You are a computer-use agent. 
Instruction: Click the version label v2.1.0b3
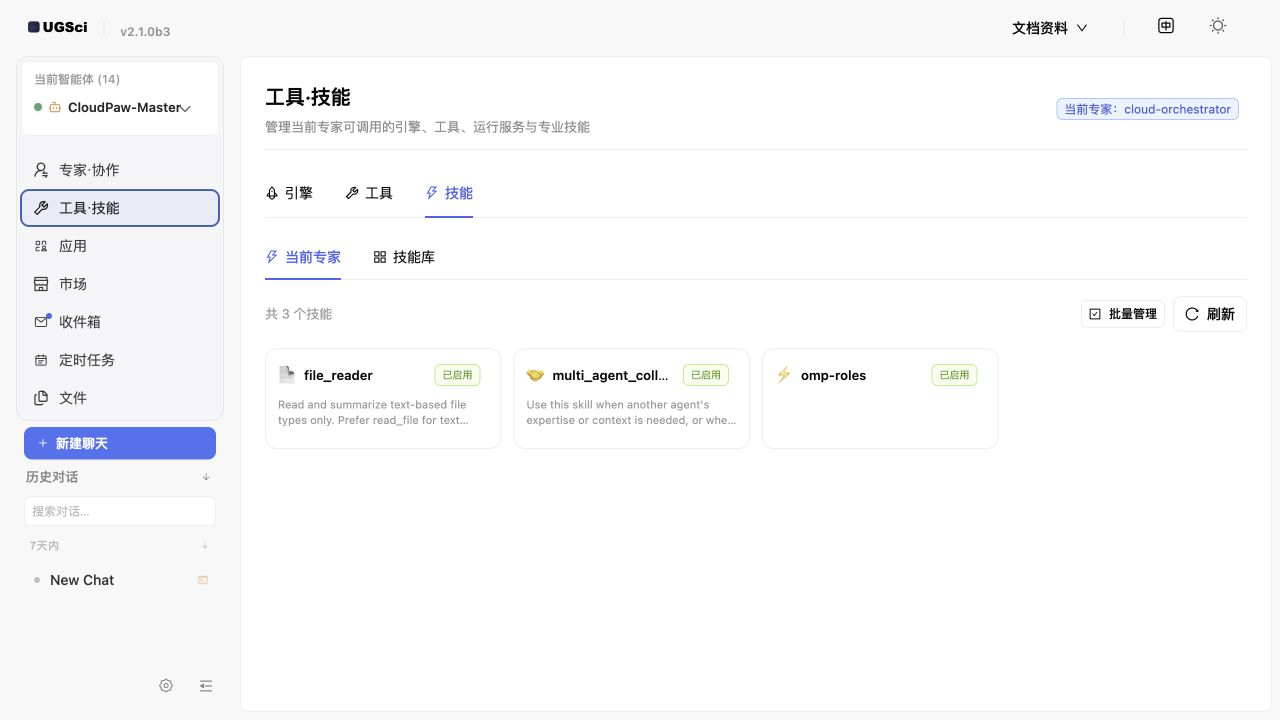click(x=145, y=31)
